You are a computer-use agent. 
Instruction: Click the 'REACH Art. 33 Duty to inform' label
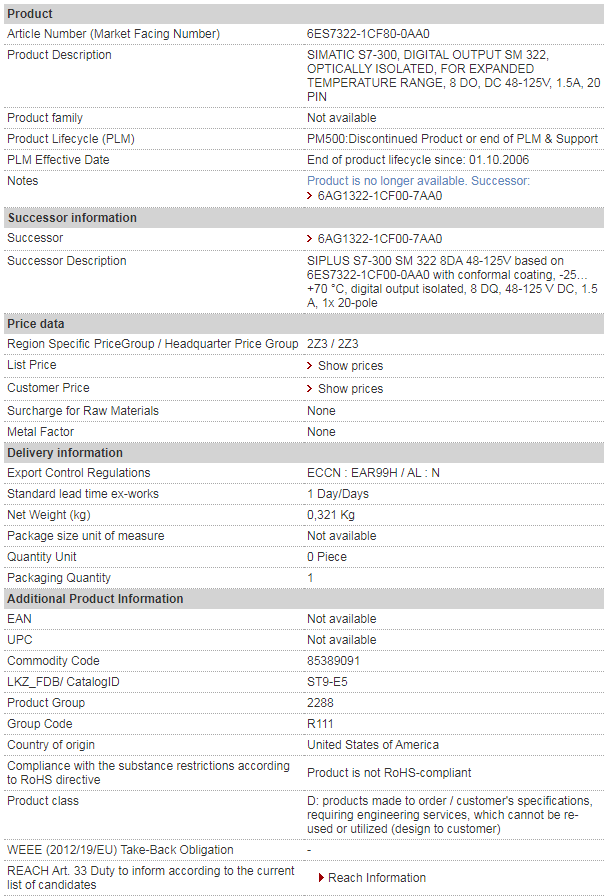(151, 878)
